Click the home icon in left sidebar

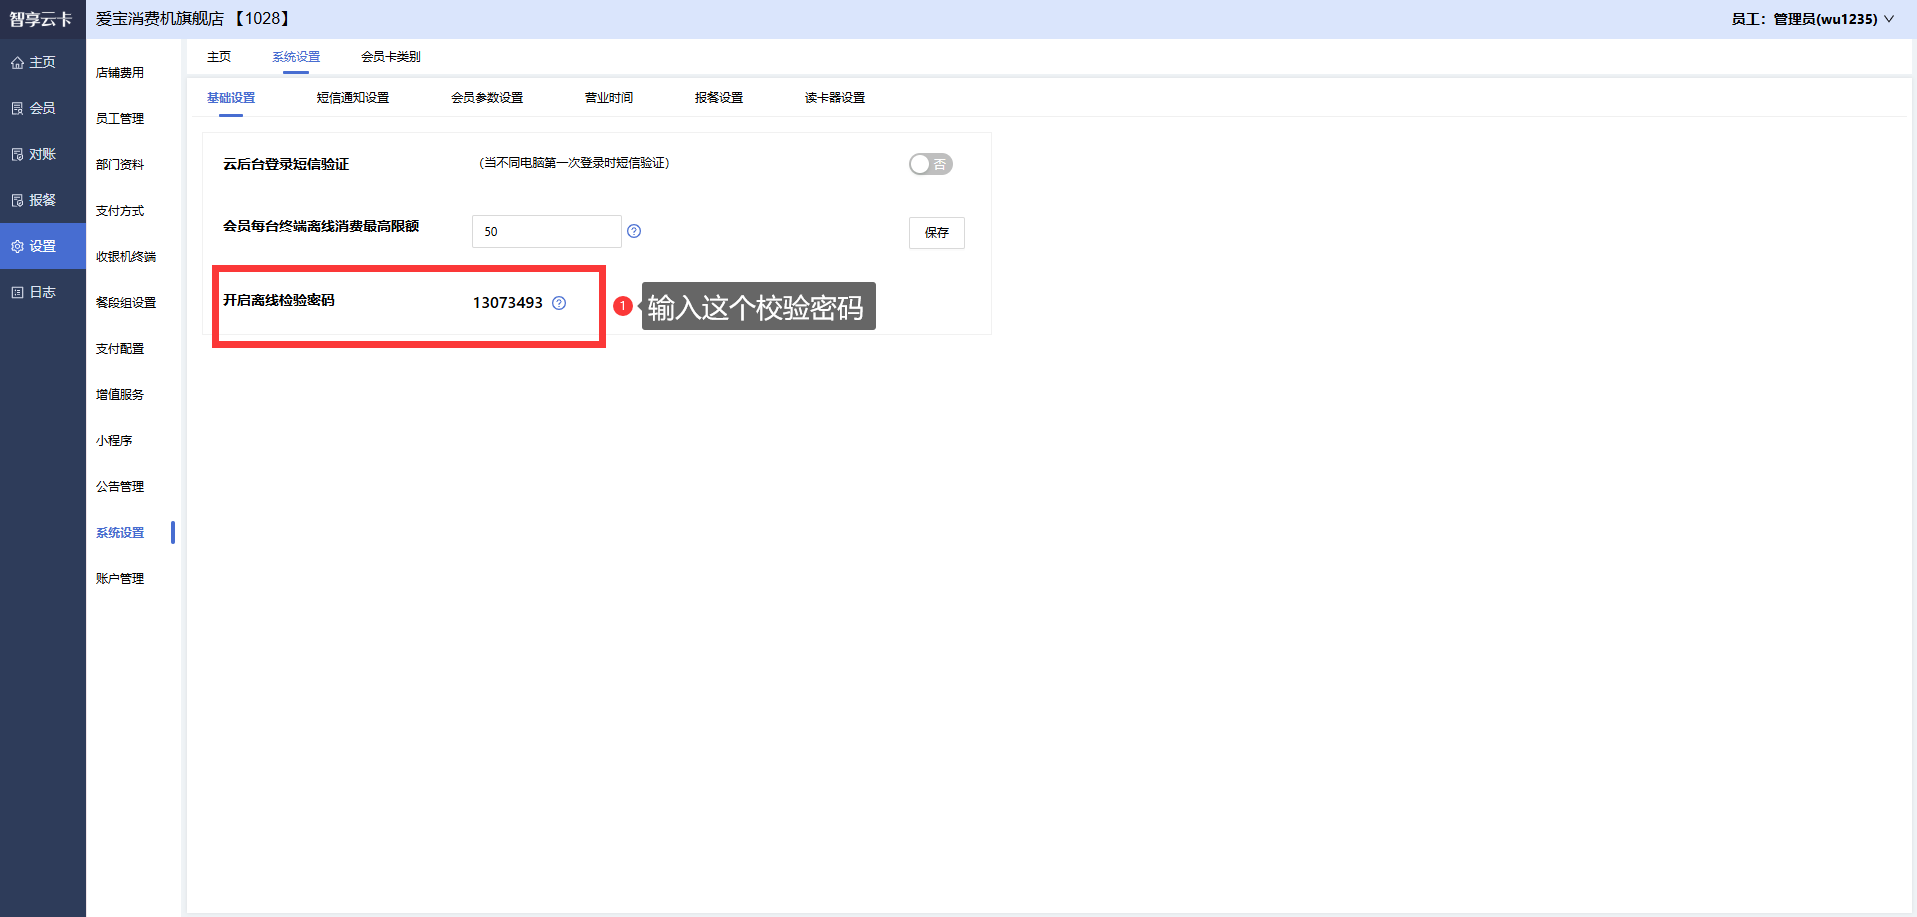click(x=17, y=63)
